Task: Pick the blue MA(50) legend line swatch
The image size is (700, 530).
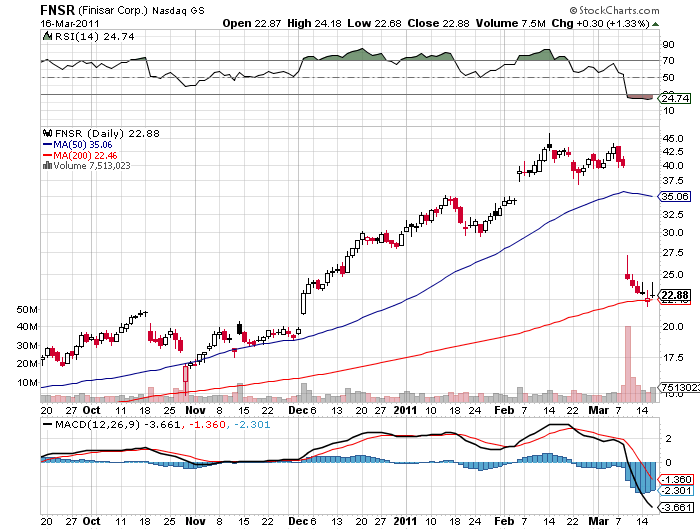Action: pos(47,145)
